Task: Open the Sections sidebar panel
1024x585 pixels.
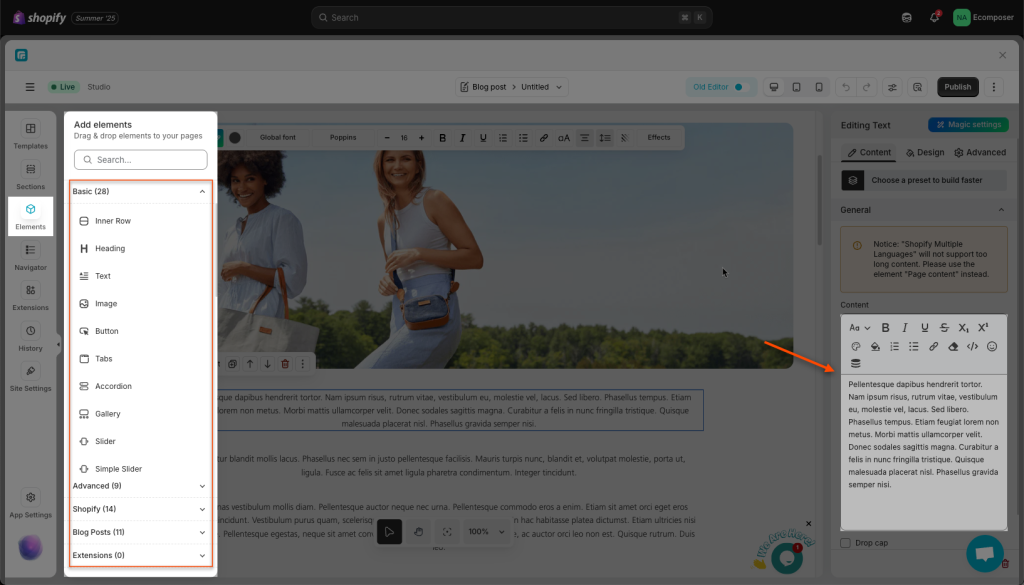Action: [30, 176]
